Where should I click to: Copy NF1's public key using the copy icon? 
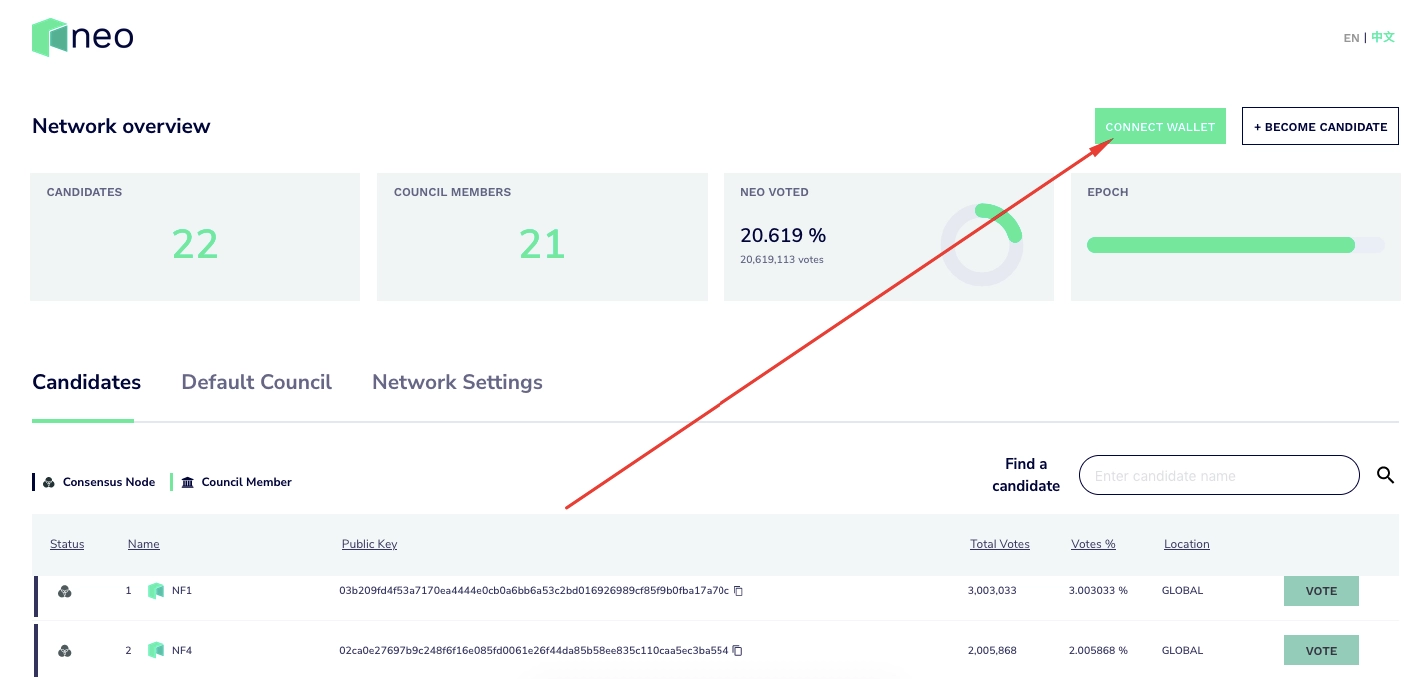738,591
